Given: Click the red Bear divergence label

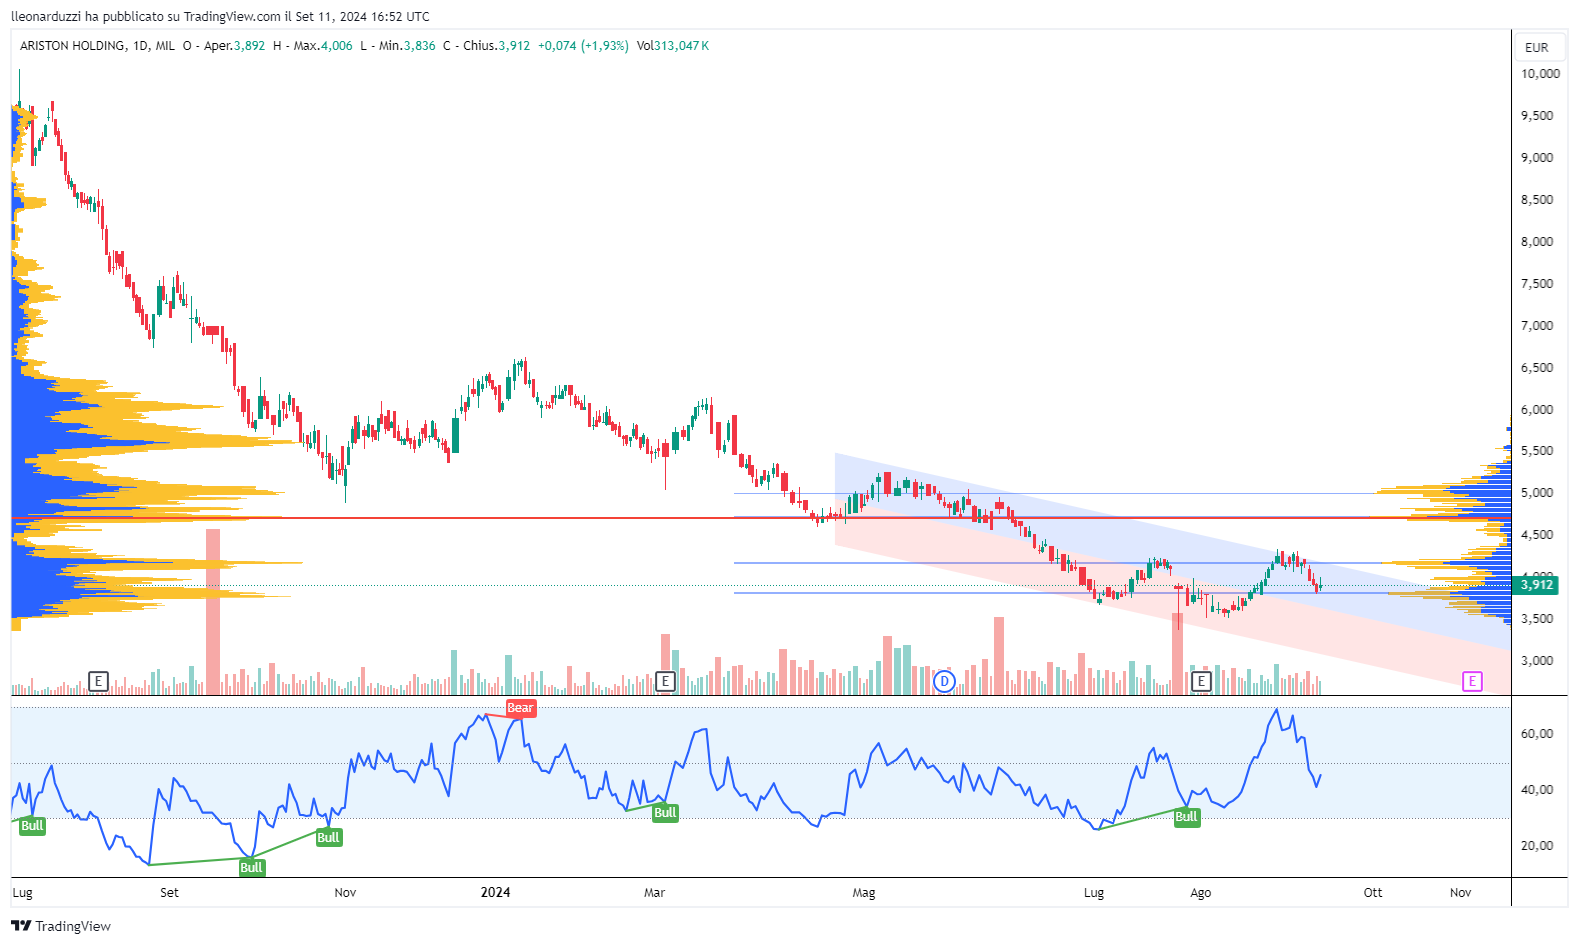Looking at the screenshot, I should [x=520, y=708].
